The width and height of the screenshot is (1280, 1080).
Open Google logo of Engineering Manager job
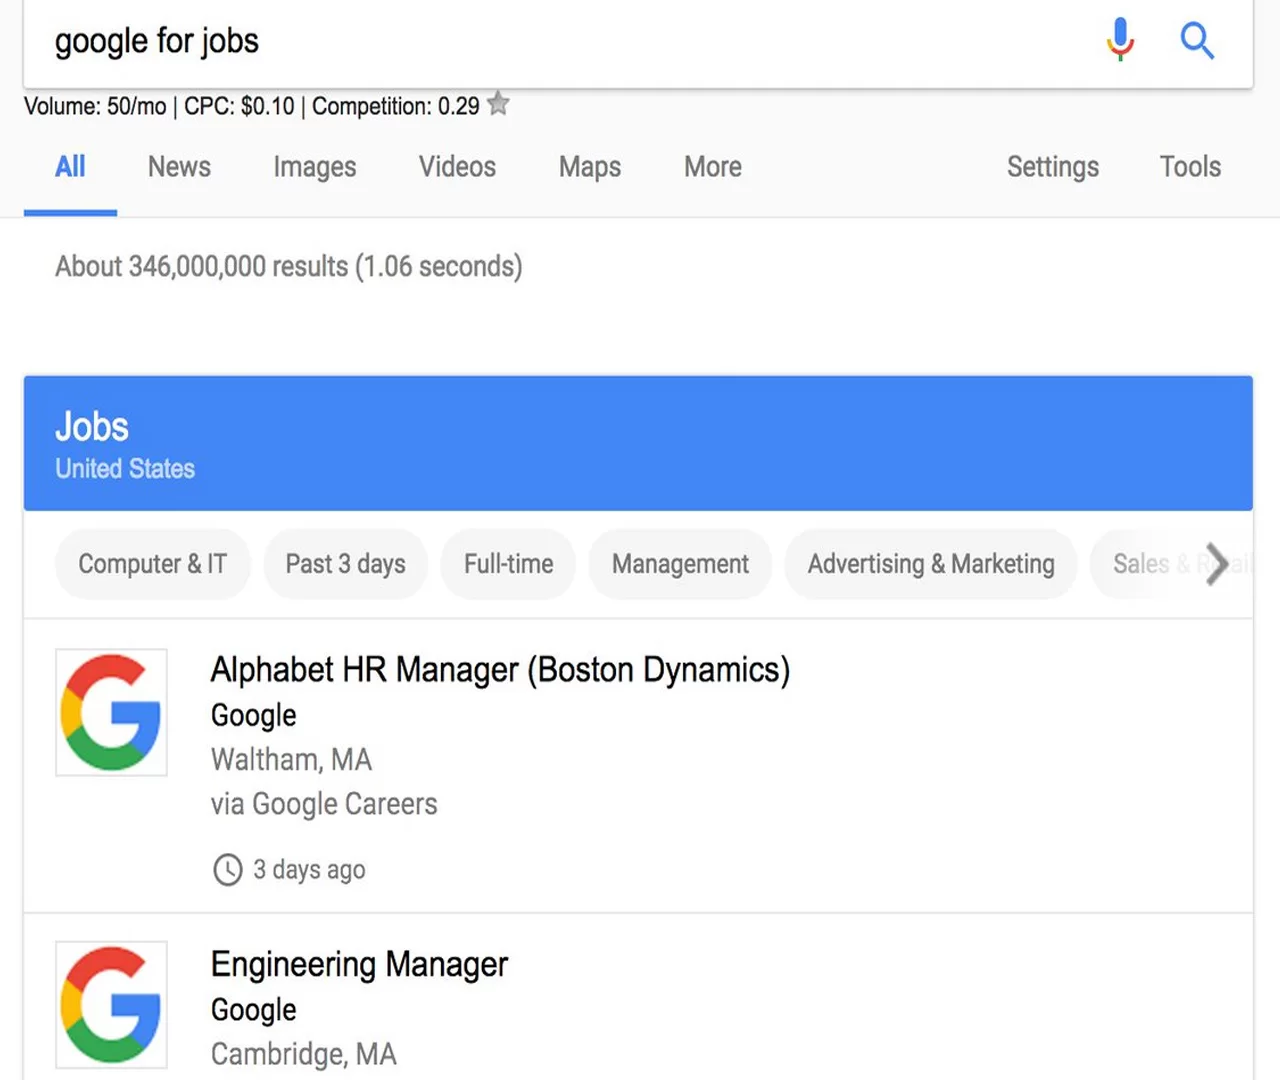coord(111,1005)
